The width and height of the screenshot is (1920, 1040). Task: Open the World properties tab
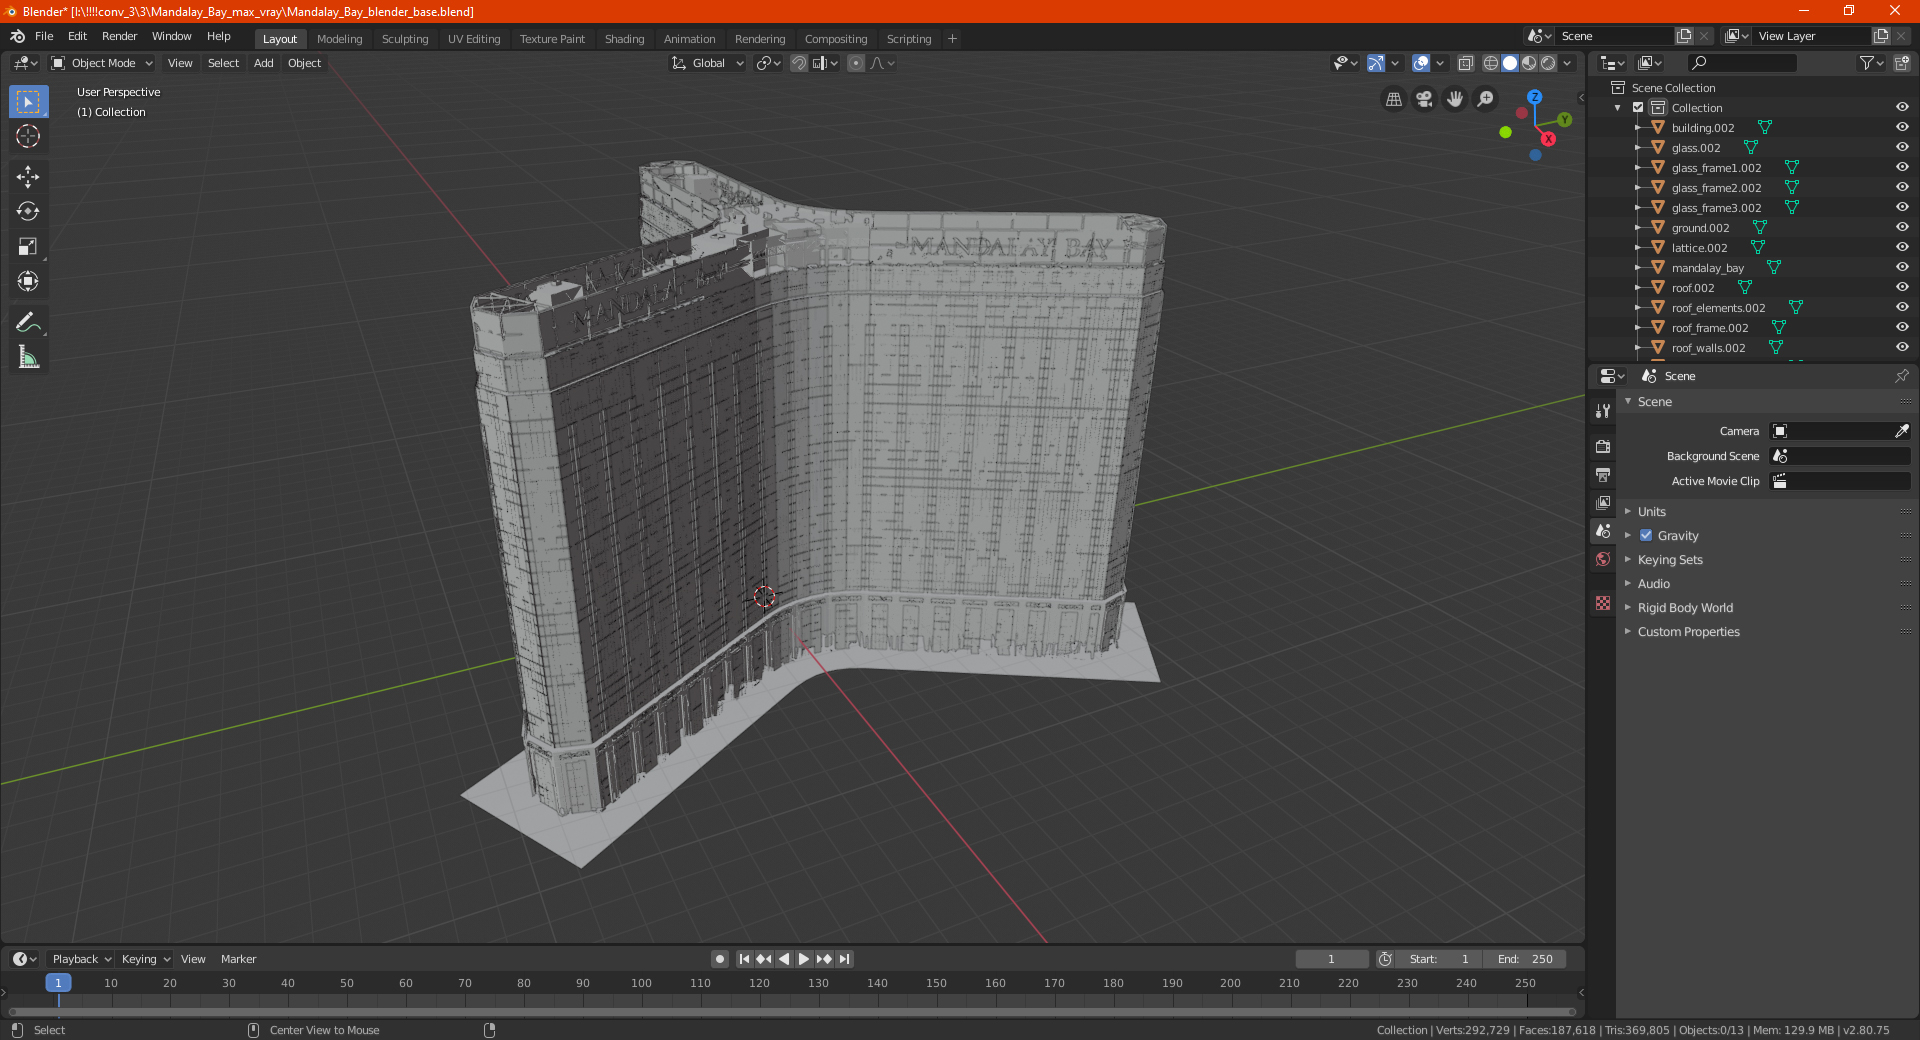pos(1603,559)
